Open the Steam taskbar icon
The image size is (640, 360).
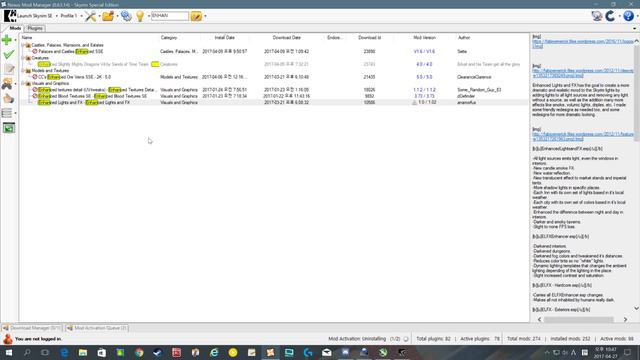tap(158, 352)
